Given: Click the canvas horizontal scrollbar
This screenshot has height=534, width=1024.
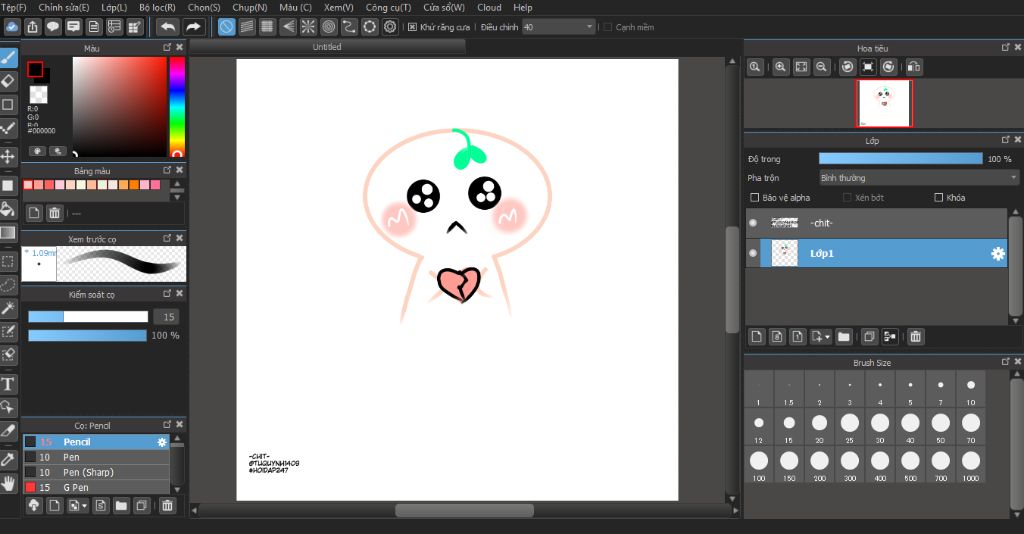Looking at the screenshot, I should (x=464, y=510).
